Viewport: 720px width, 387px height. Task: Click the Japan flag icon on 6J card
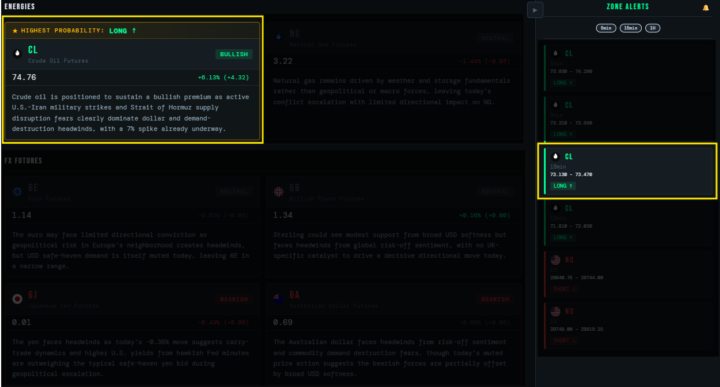click(17, 299)
